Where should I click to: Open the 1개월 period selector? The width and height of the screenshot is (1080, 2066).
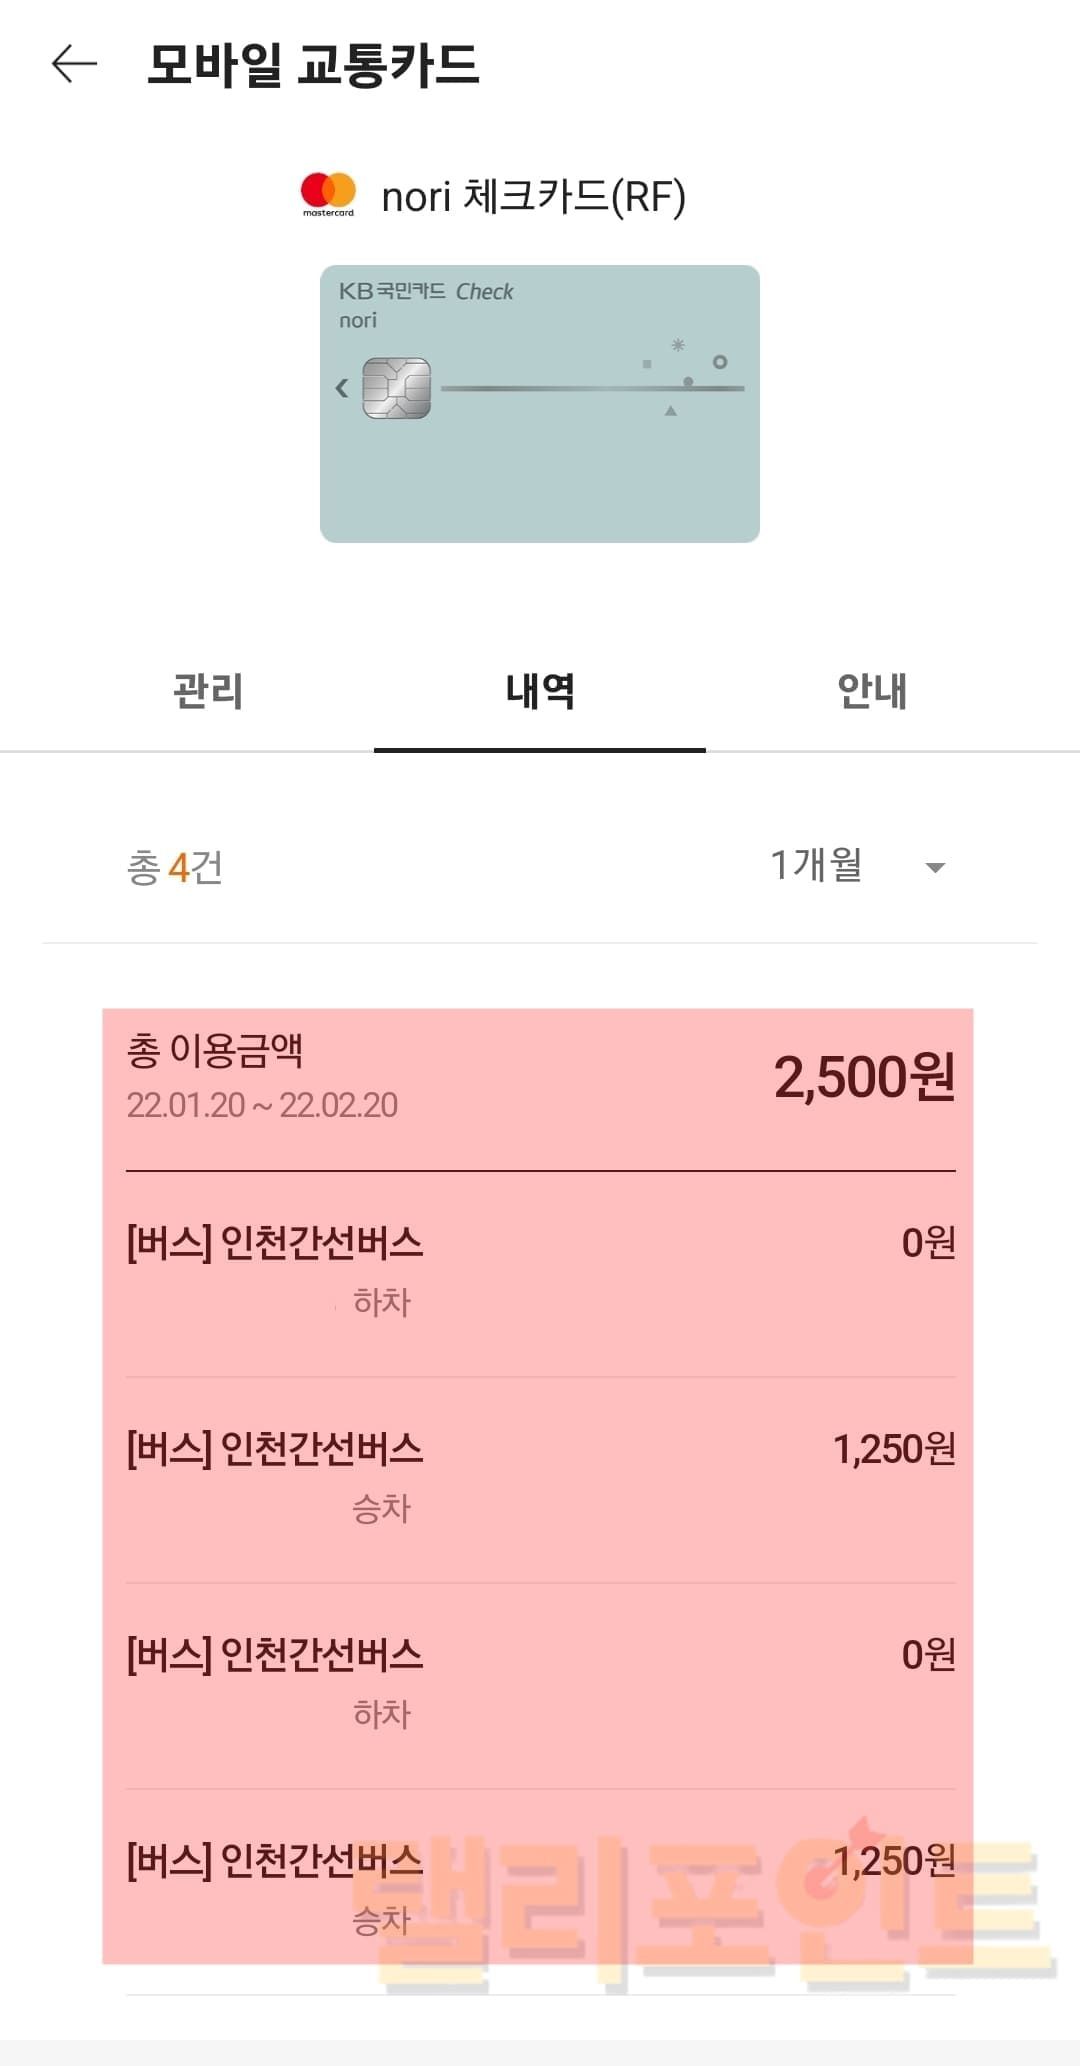click(816, 866)
